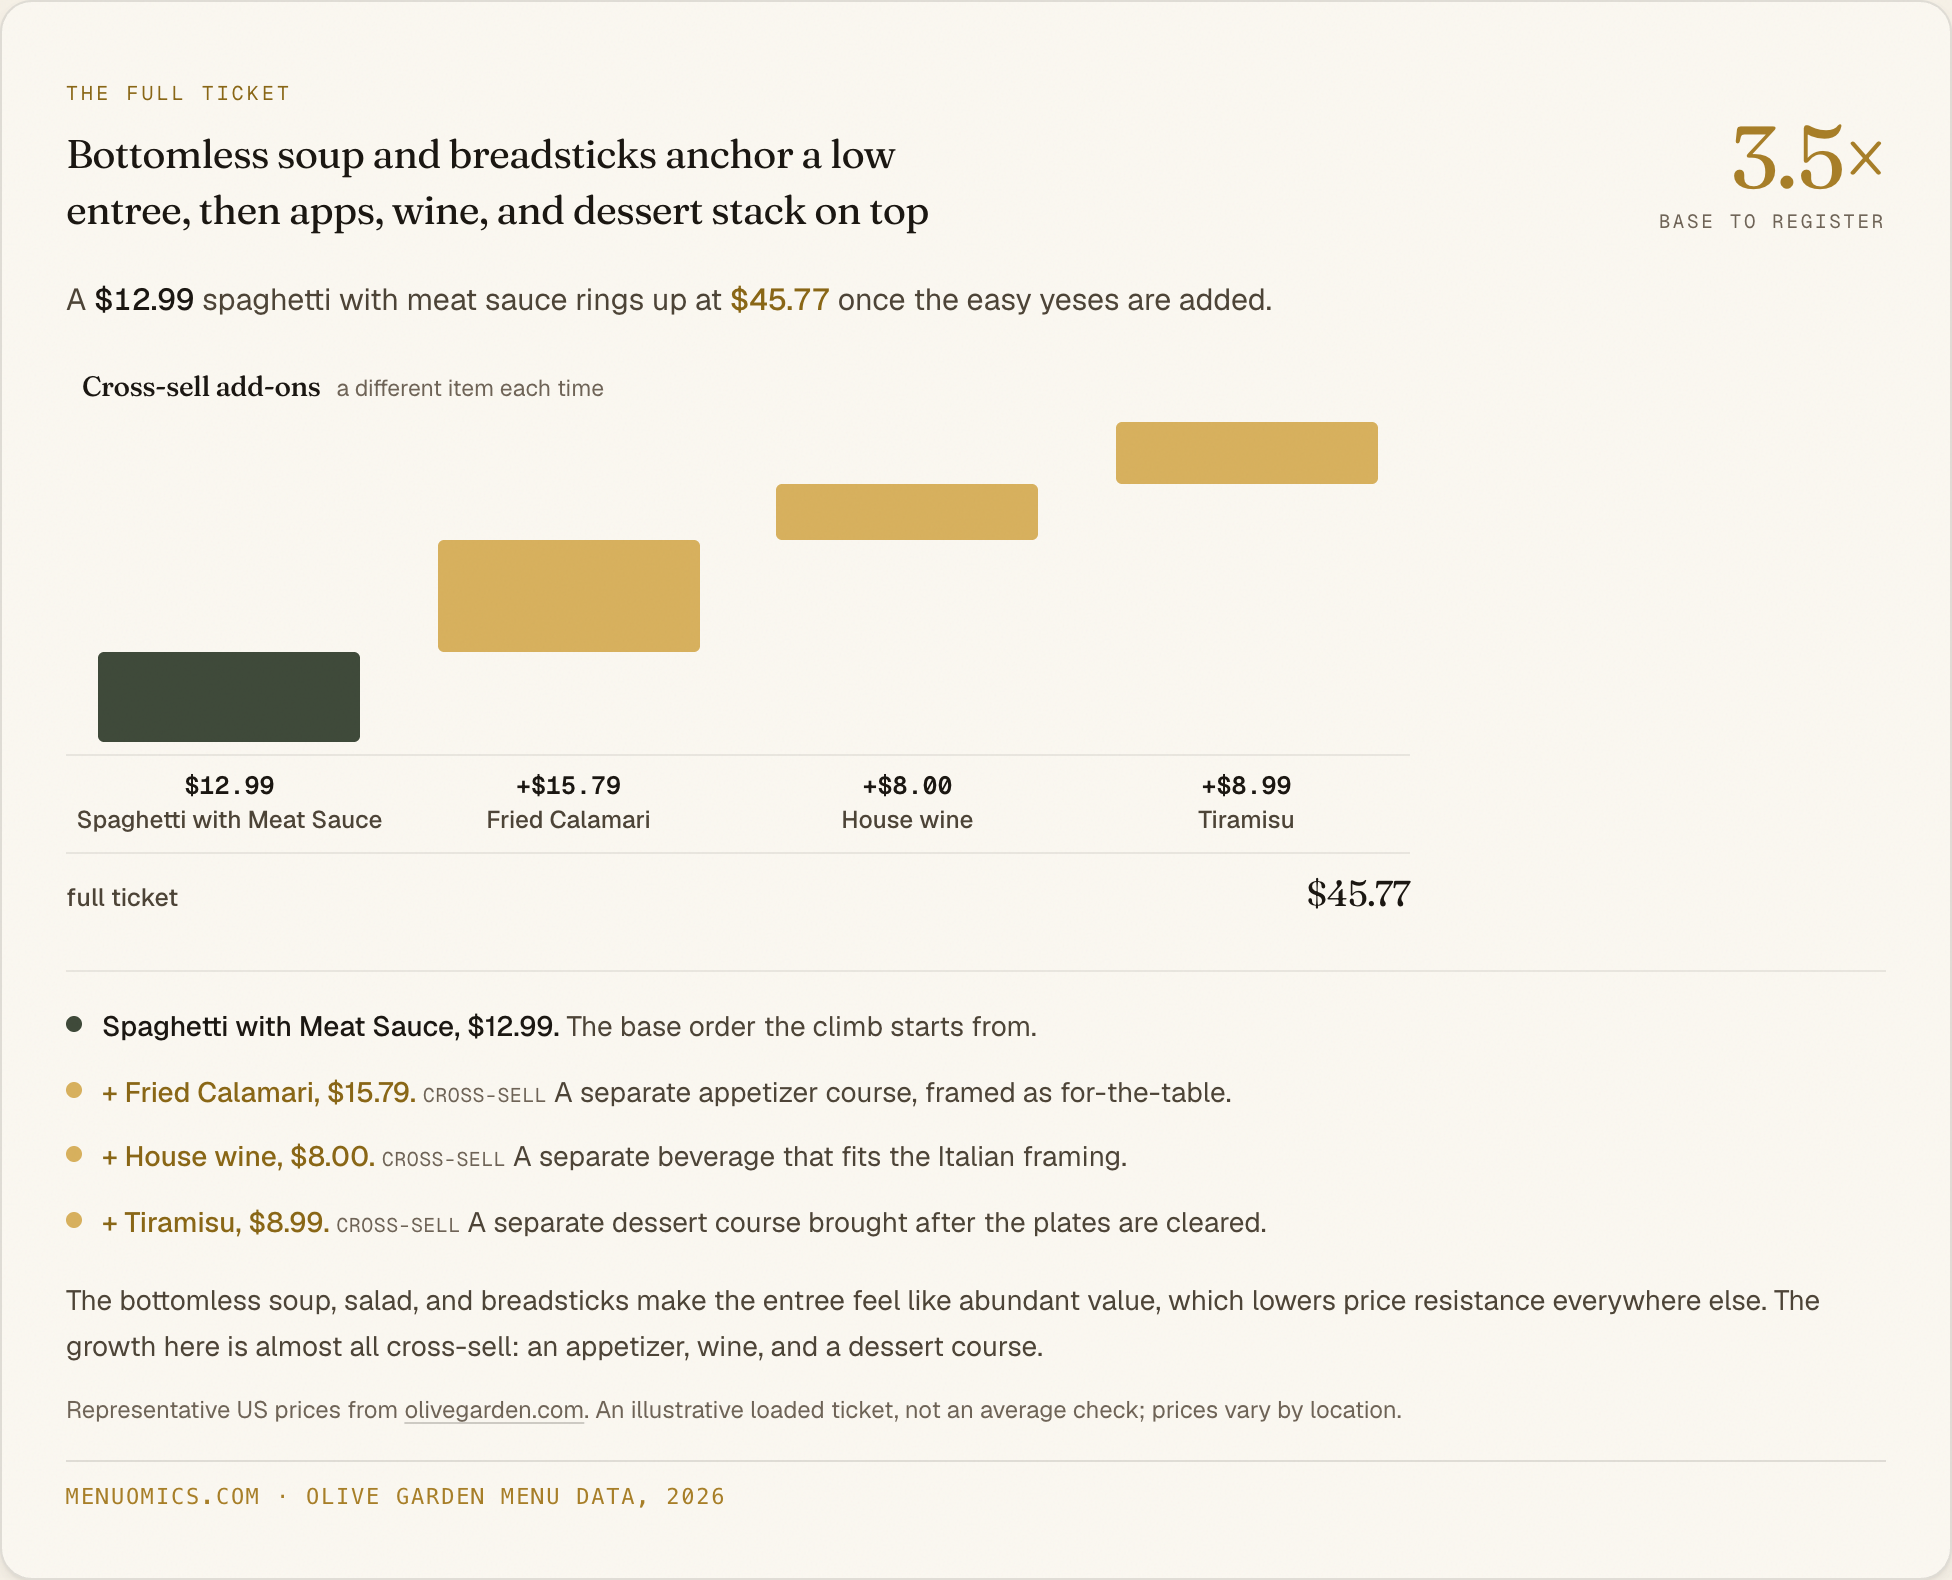This screenshot has width=1952, height=1580.
Task: Click the 3.5× base-to-register figure
Action: coord(1807,158)
